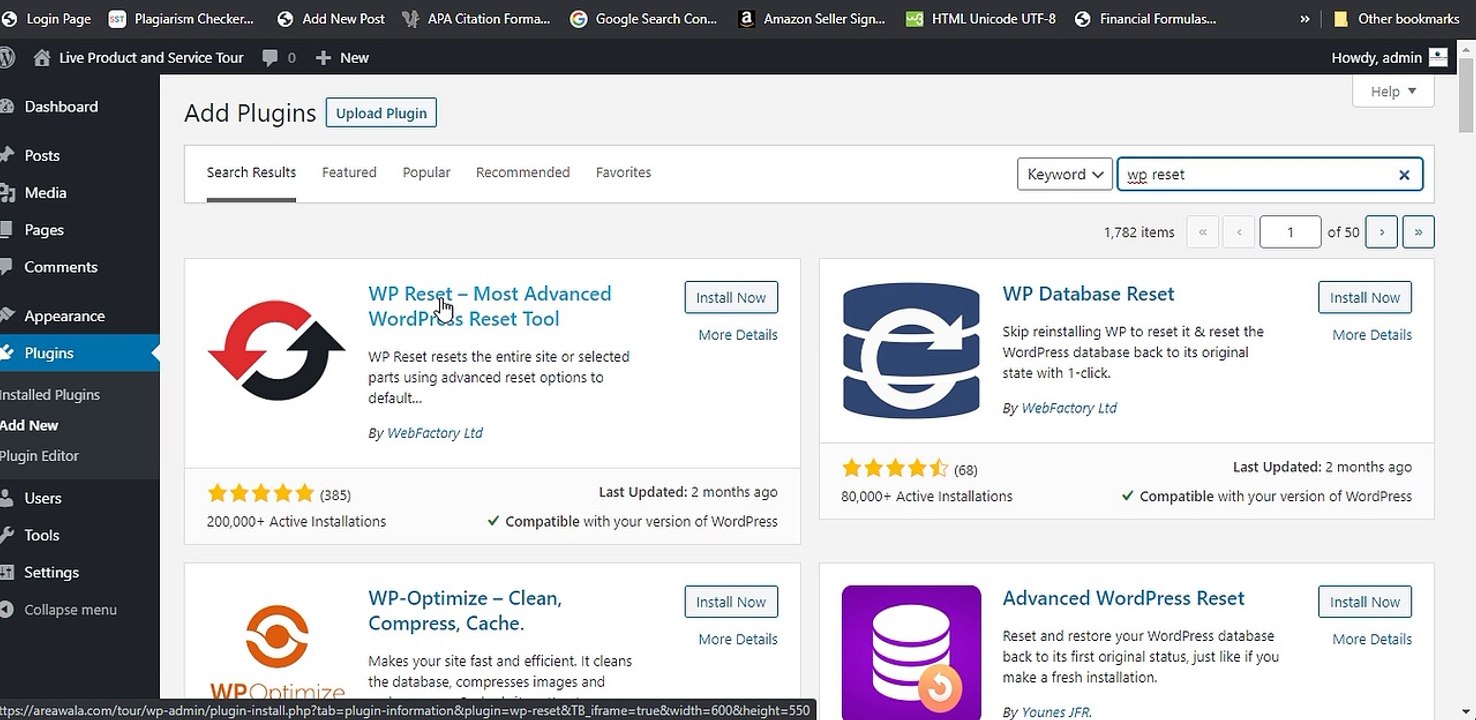Switch to the Featured tab

[x=349, y=172]
